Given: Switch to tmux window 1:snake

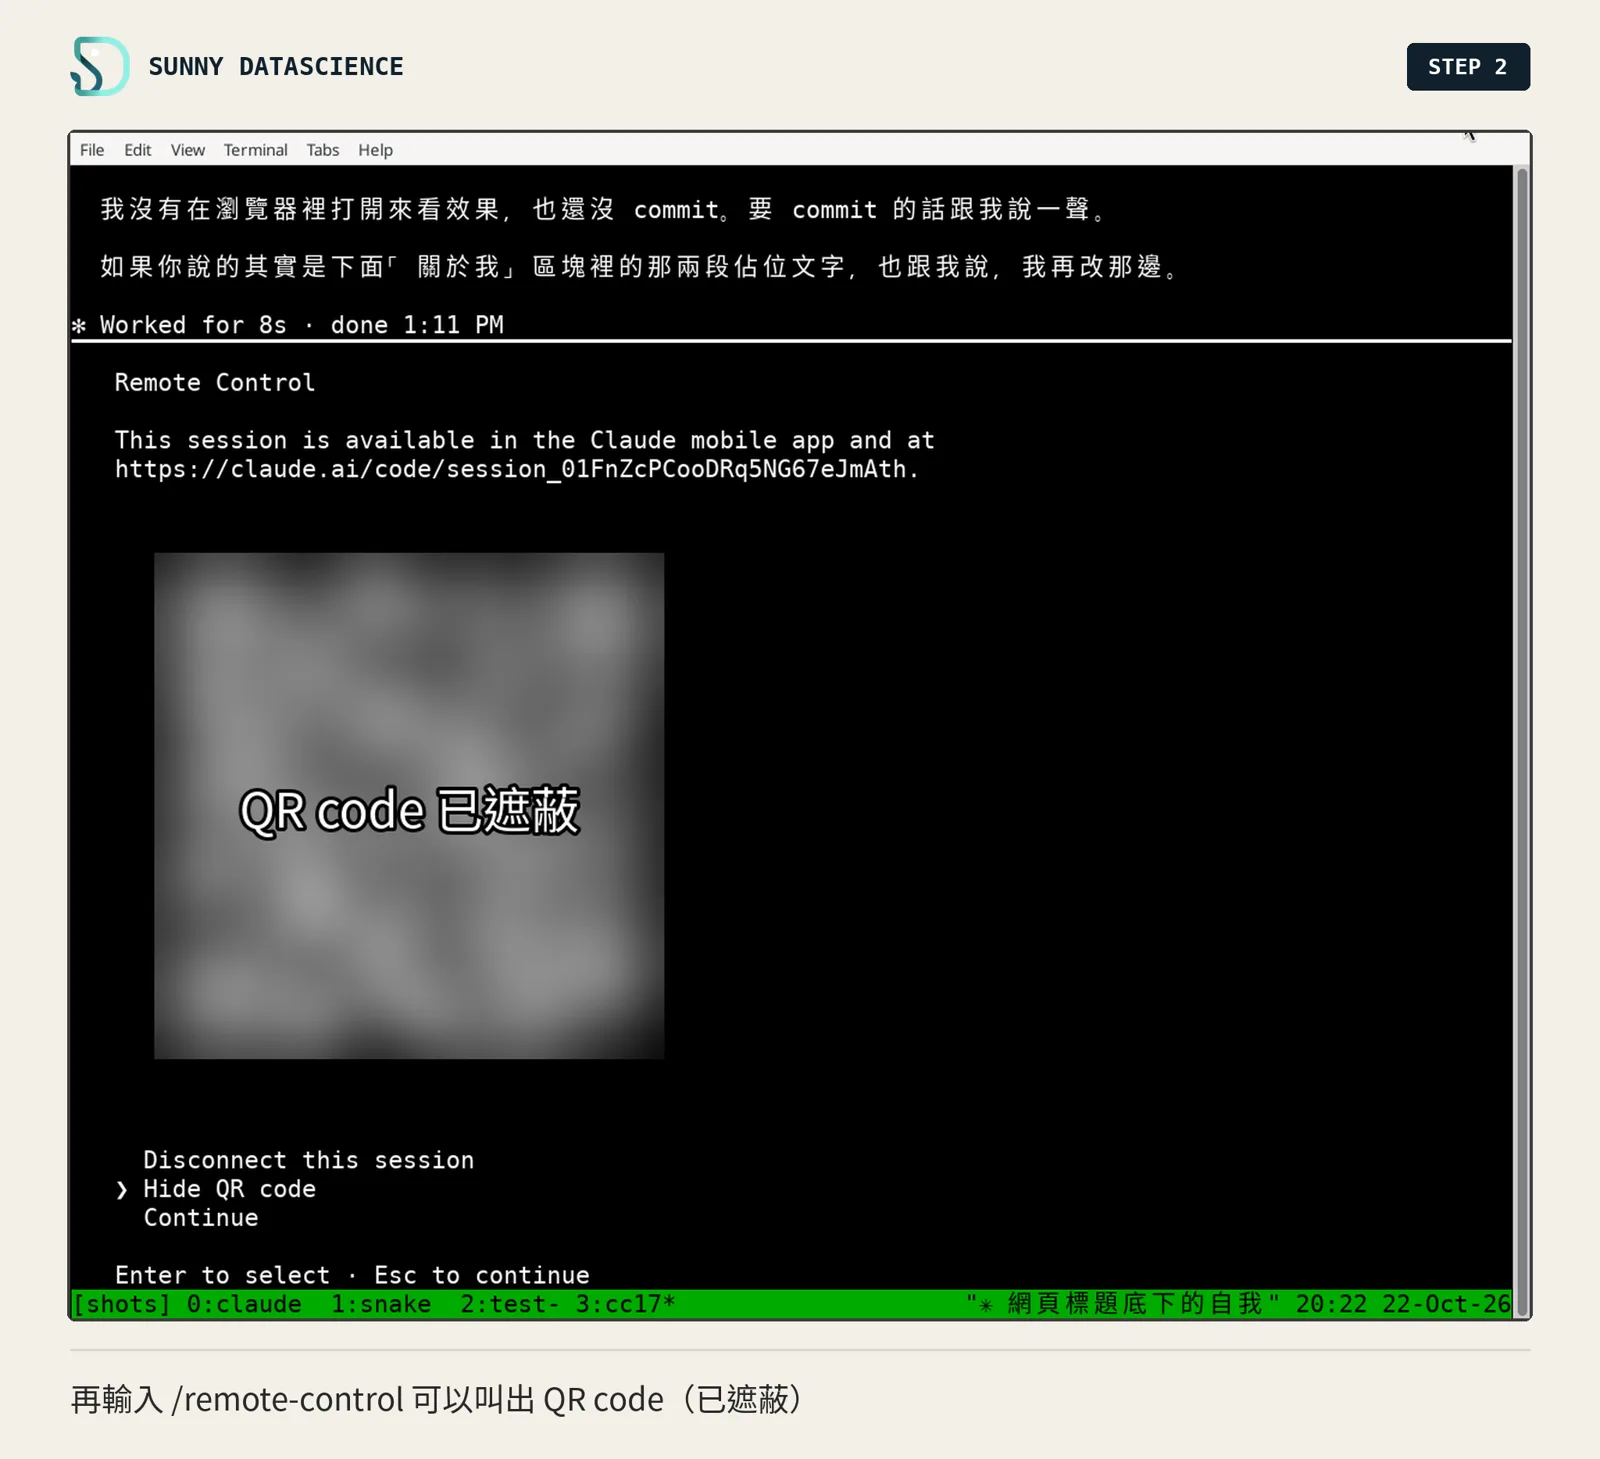Looking at the screenshot, I should 381,1304.
